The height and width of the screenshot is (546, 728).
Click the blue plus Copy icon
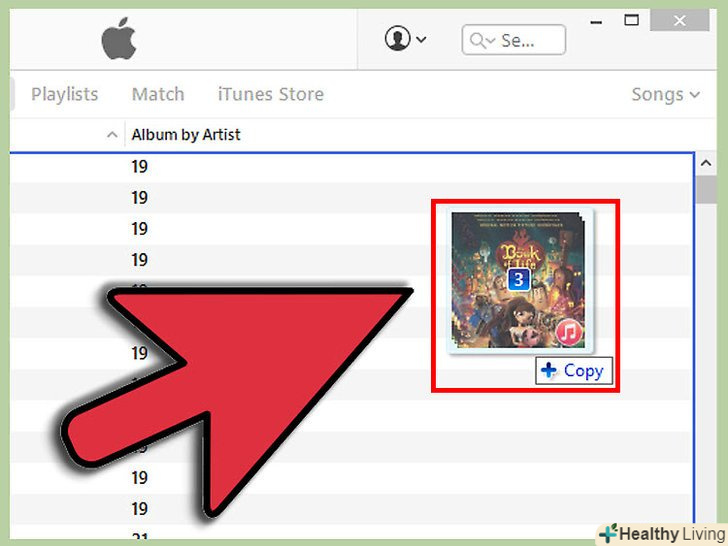click(549, 370)
